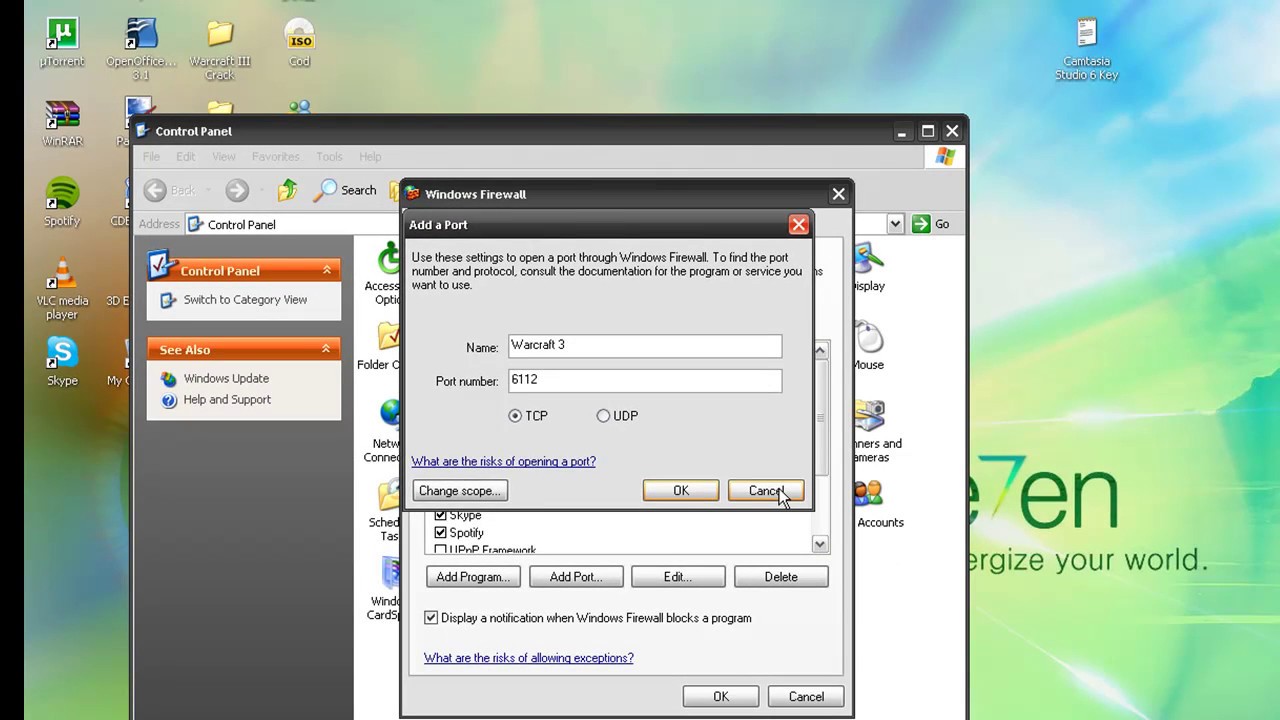Viewport: 1280px width, 720px height.
Task: Click the Help and Support icon
Action: pyautogui.click(x=169, y=400)
